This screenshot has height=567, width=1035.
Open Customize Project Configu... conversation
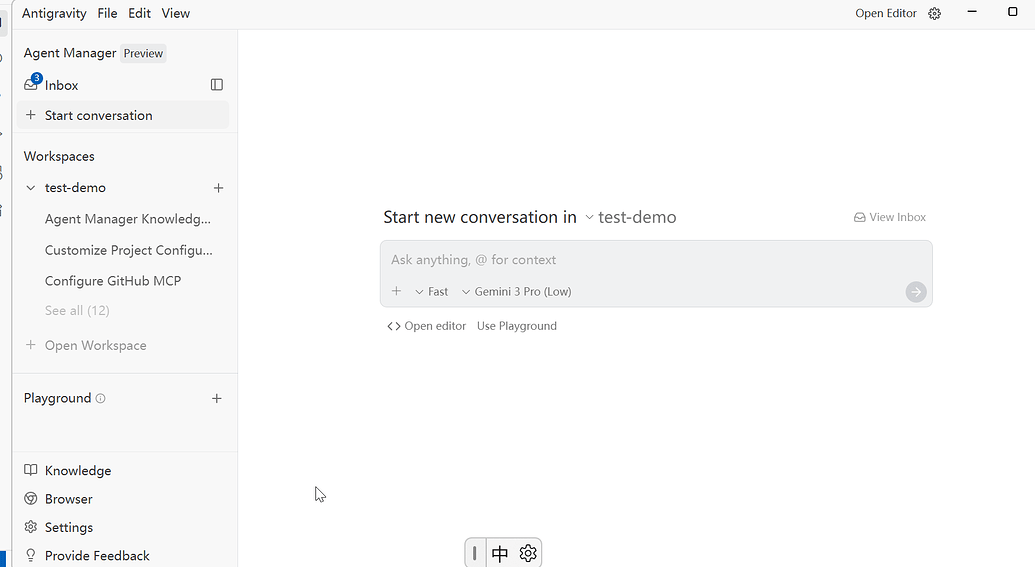click(x=129, y=250)
